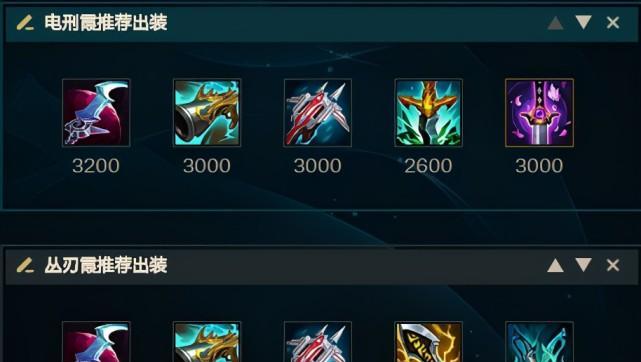Choose the red crossbow item in 丛刃霞 block

[318, 342]
